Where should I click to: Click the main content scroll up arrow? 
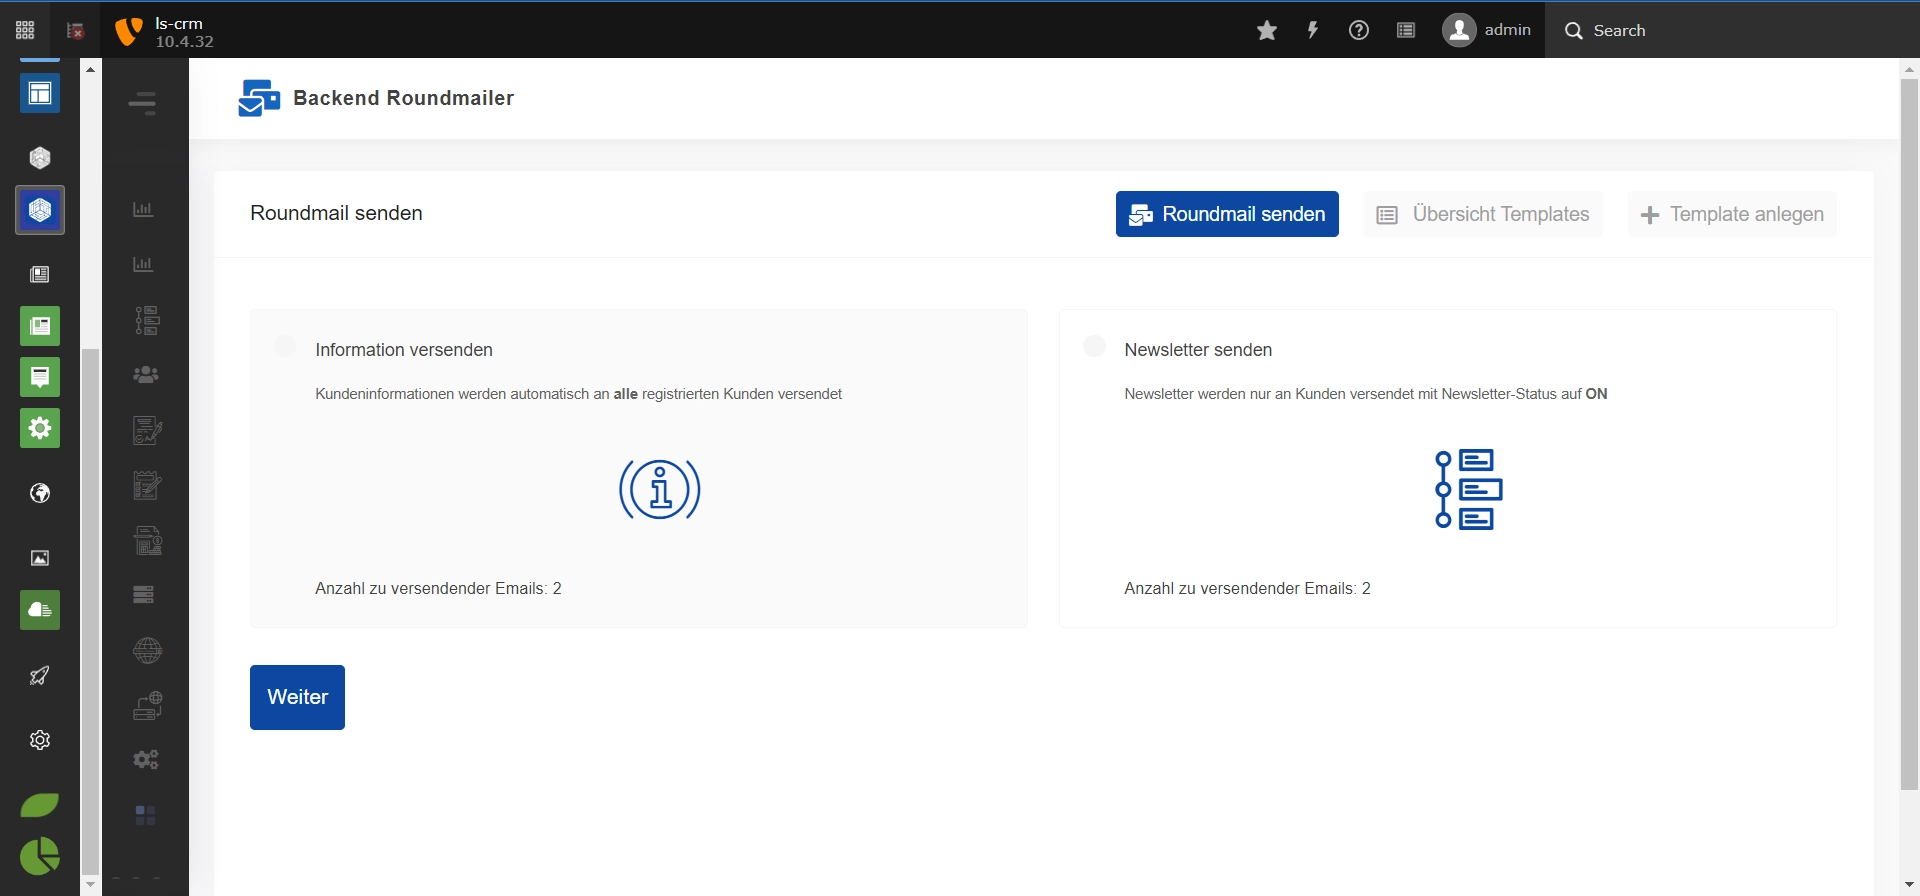coord(1910,69)
